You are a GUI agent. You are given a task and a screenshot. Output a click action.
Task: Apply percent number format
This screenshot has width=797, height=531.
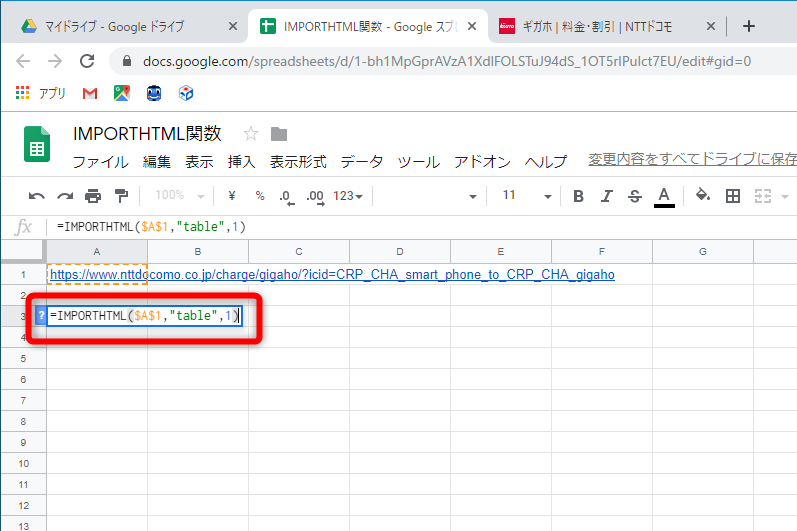260,196
